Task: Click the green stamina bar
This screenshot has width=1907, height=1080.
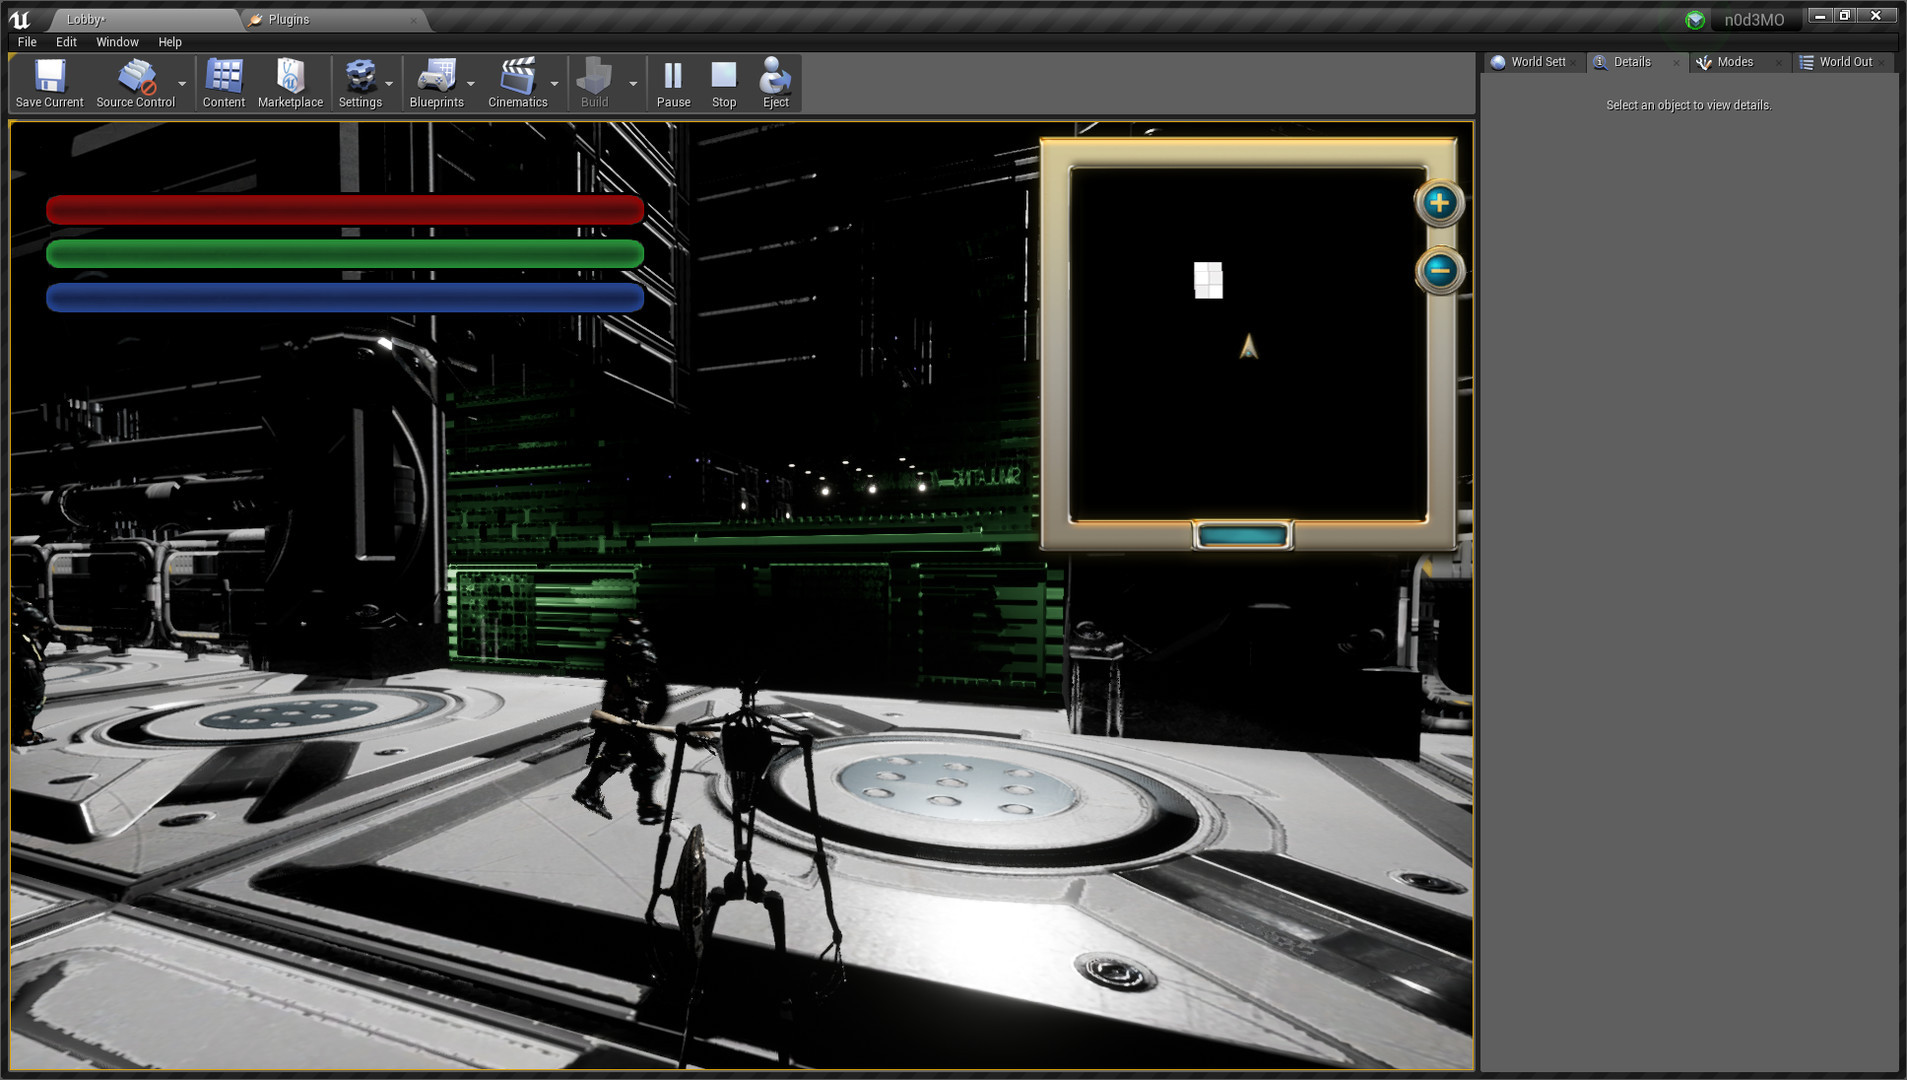Action: coord(345,254)
